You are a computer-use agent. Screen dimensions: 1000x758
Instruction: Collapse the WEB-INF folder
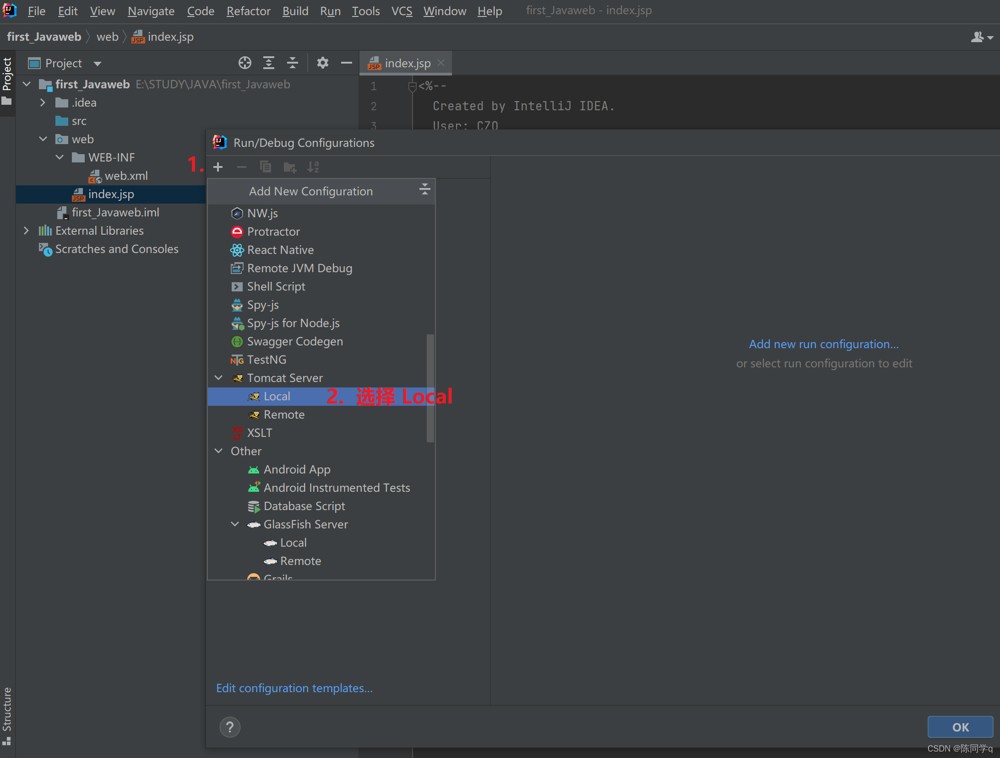59,157
